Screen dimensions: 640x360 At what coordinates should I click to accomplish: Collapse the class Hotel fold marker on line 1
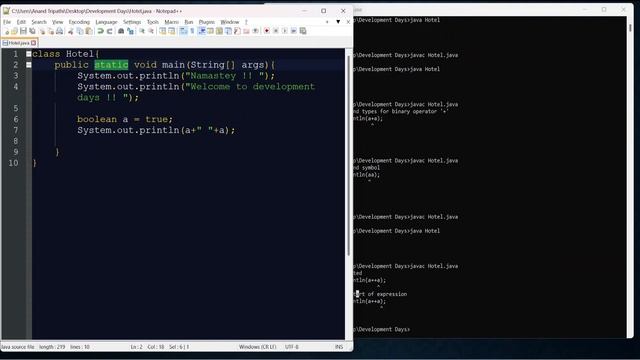(x=29, y=54)
